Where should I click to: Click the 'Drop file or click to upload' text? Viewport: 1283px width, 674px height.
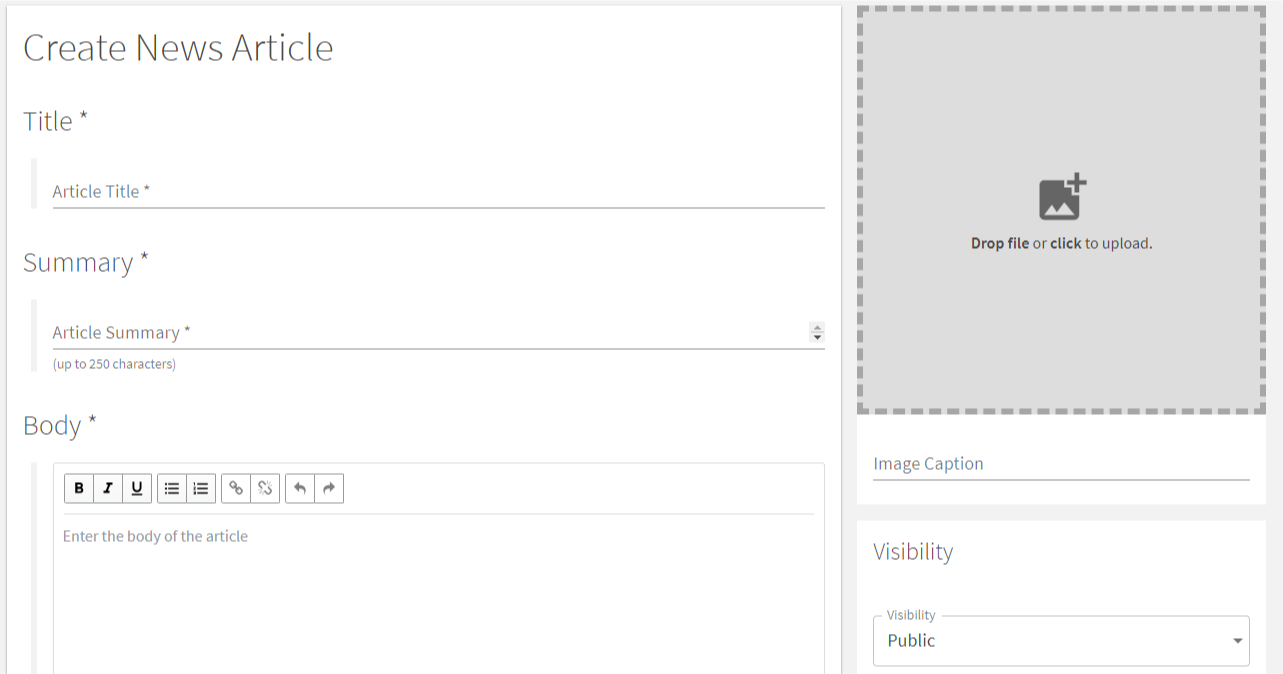(x=1062, y=243)
